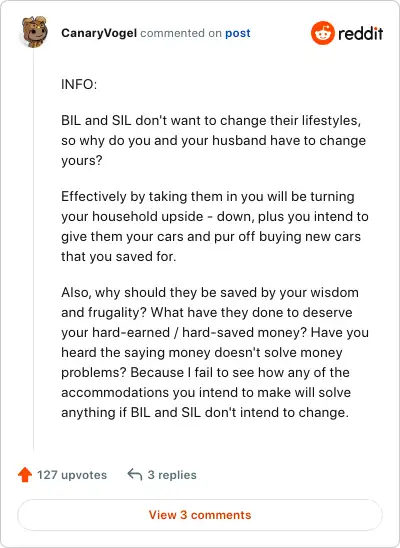Click the 'View 3 comments' button

pyautogui.click(x=200, y=515)
